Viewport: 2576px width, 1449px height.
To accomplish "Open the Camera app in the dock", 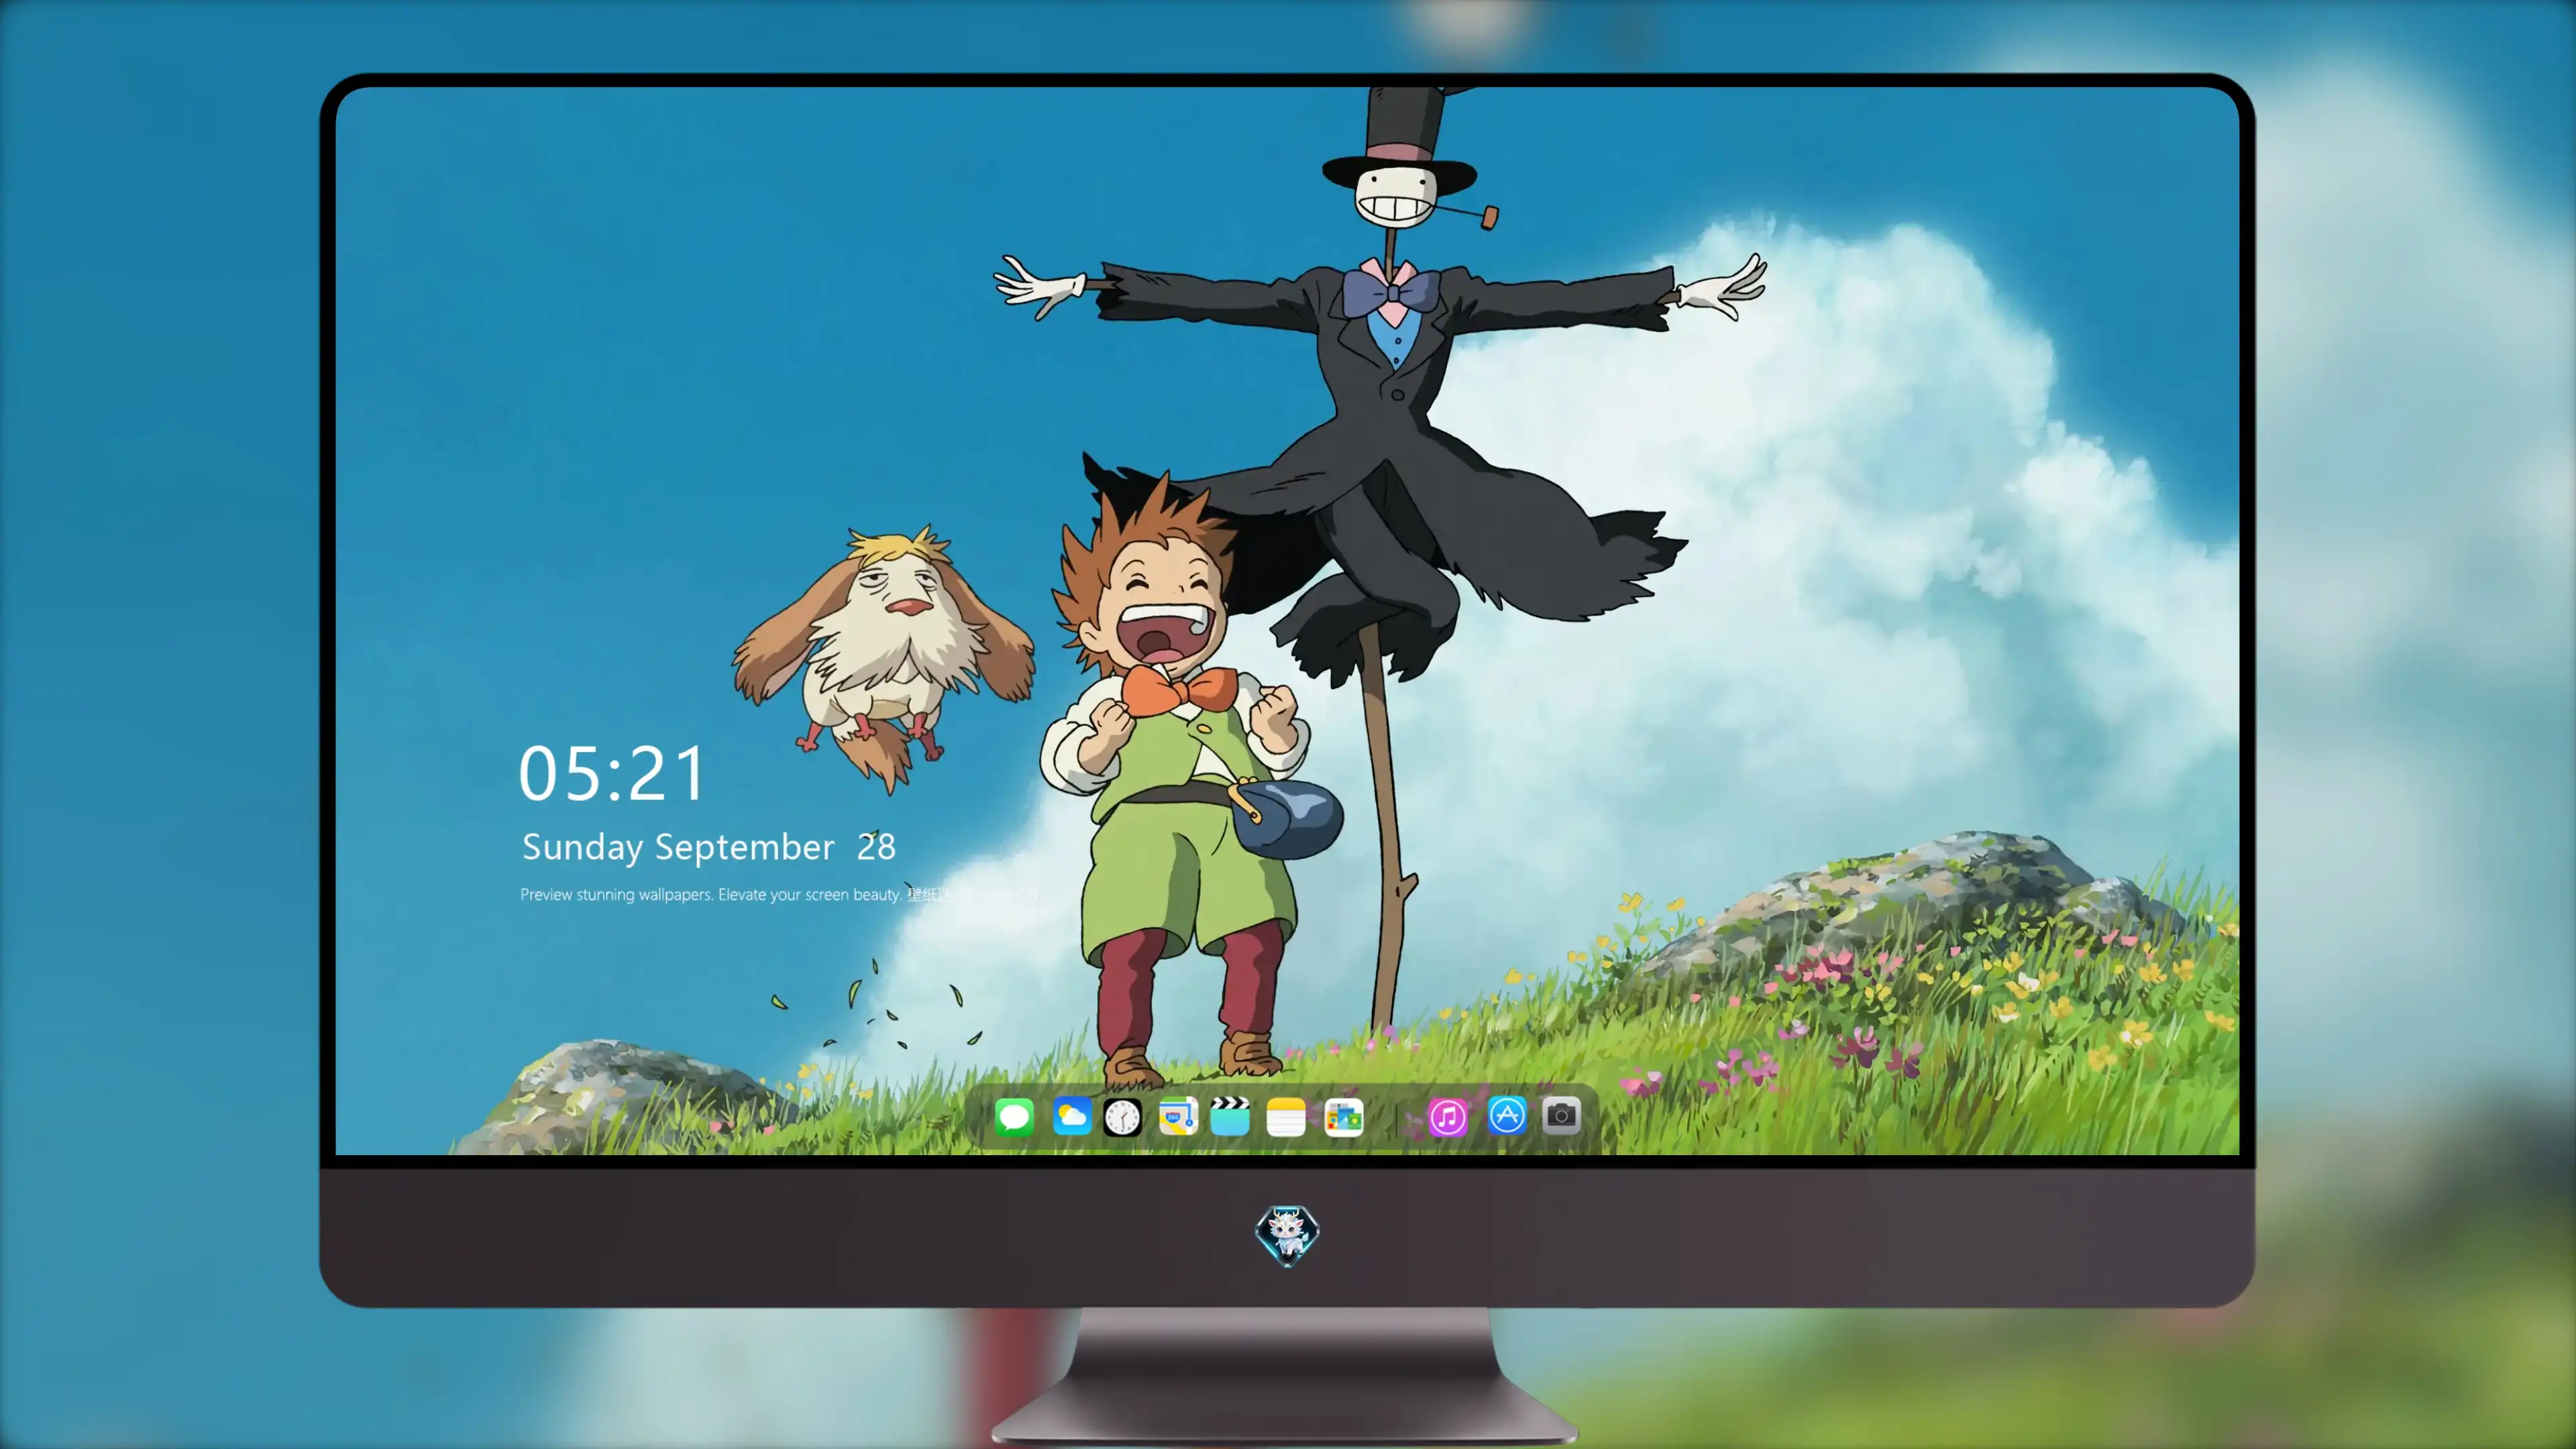I will (1561, 1115).
